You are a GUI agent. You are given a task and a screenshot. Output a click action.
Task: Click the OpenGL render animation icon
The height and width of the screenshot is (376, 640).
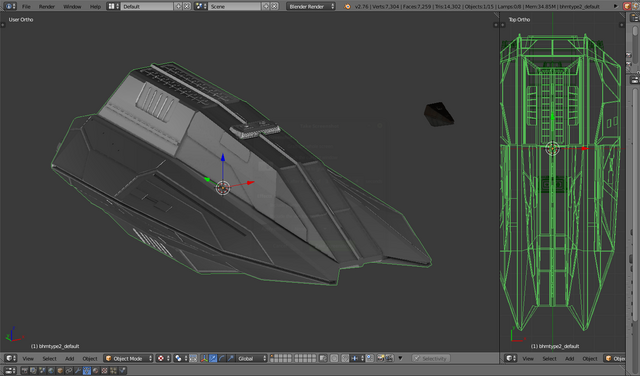(390, 358)
